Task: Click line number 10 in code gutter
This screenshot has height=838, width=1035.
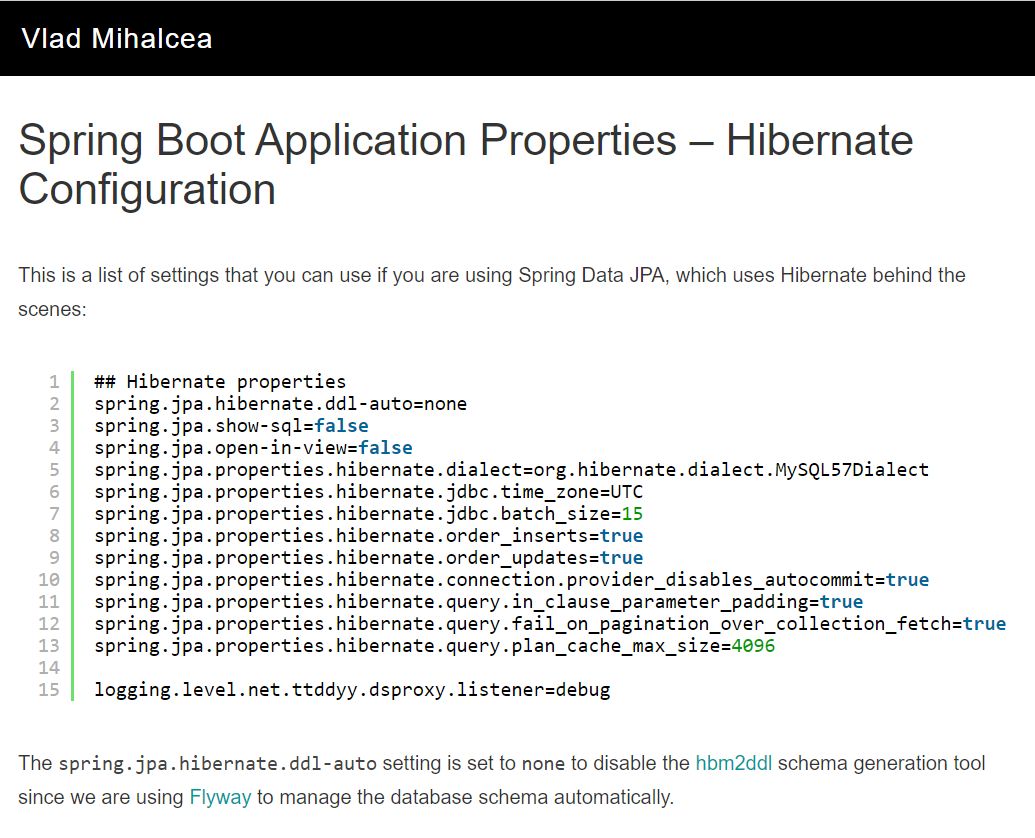Action: [x=49, y=579]
